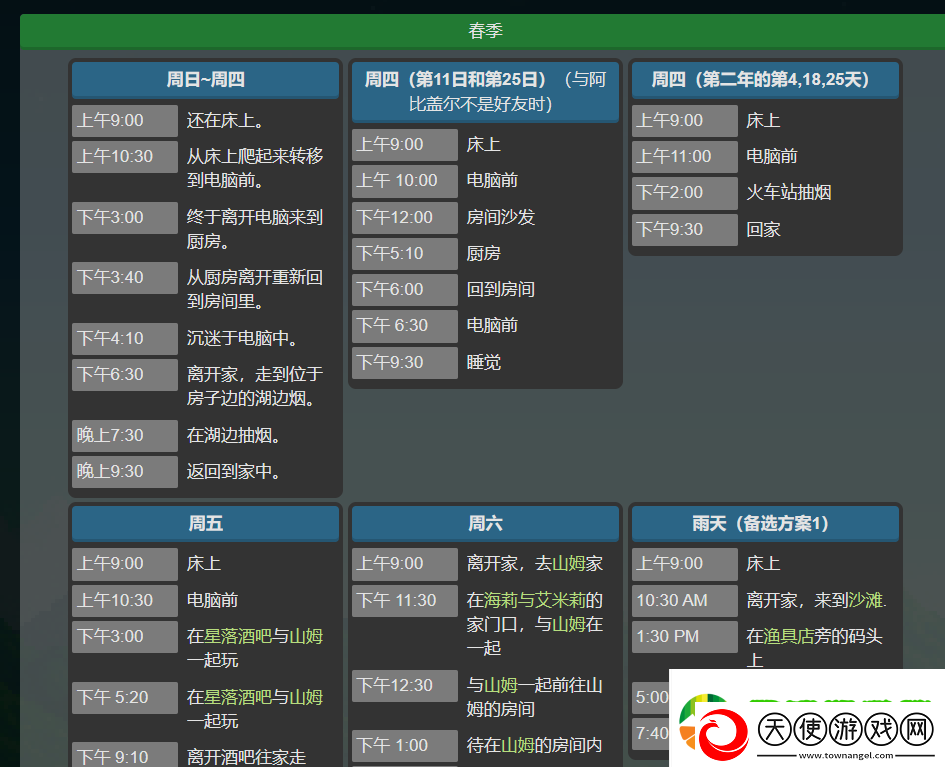Click the text 还在床上。

225,121
